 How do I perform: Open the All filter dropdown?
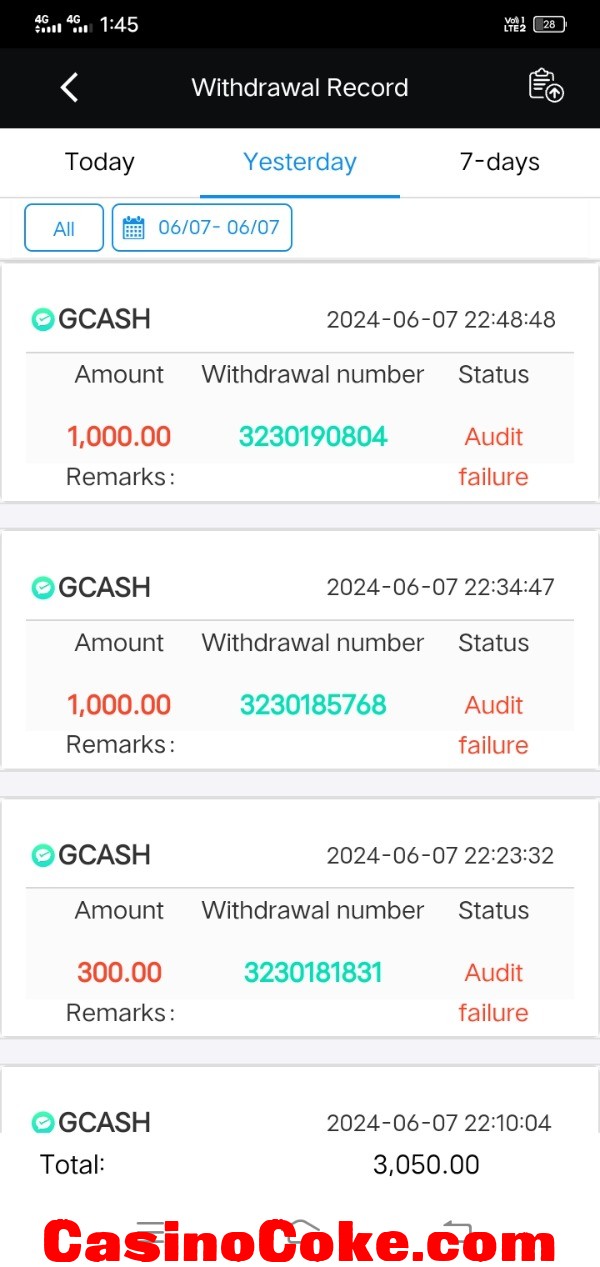[64, 228]
